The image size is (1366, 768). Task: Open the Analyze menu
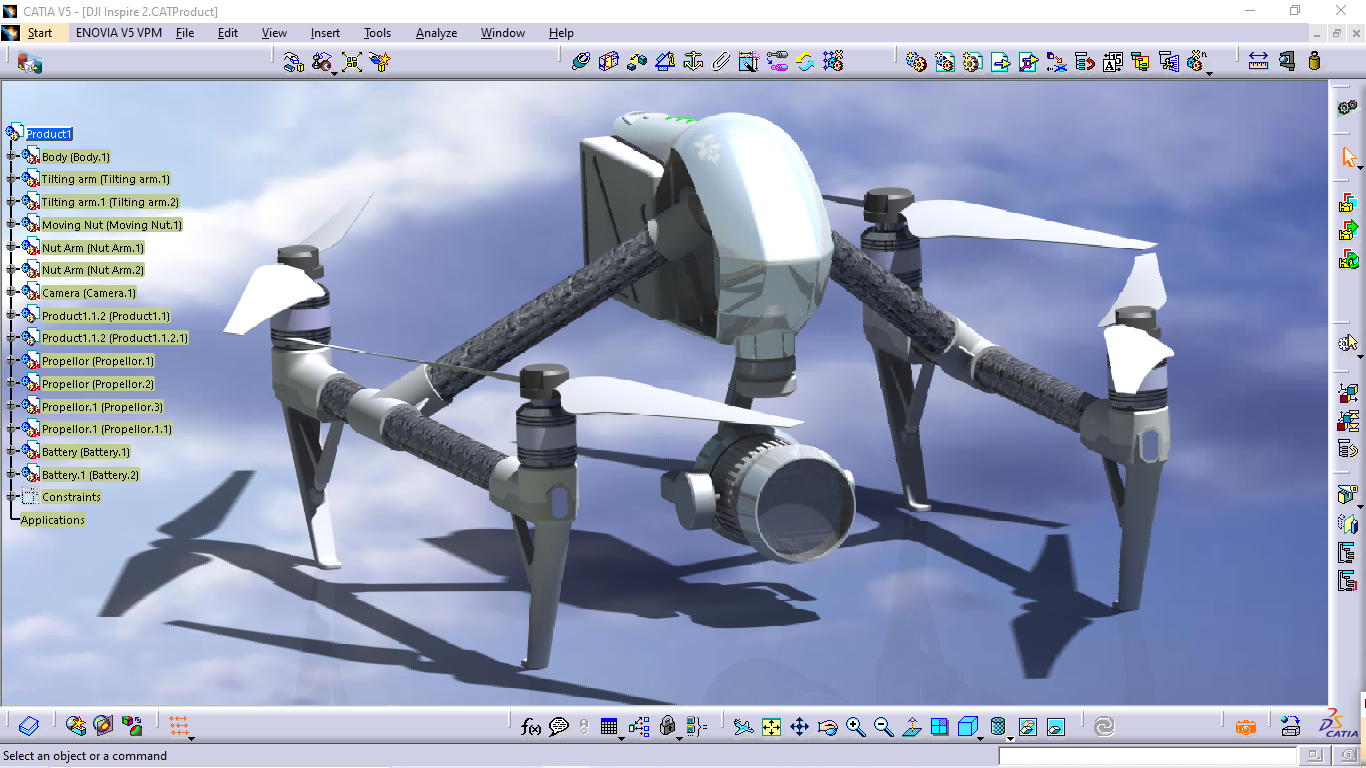coord(436,33)
